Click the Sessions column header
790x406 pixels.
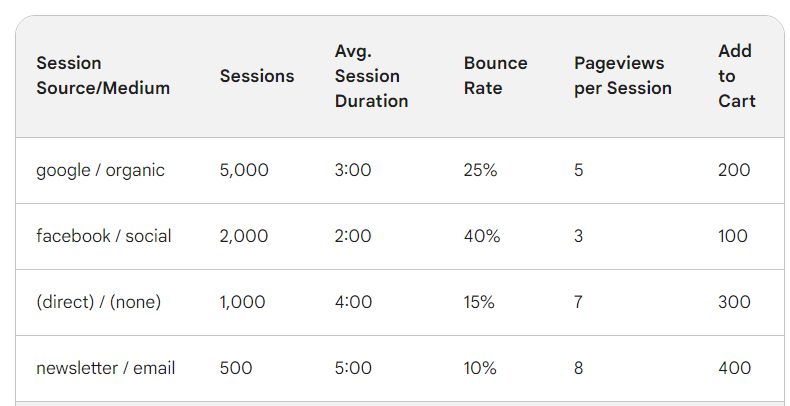click(257, 76)
